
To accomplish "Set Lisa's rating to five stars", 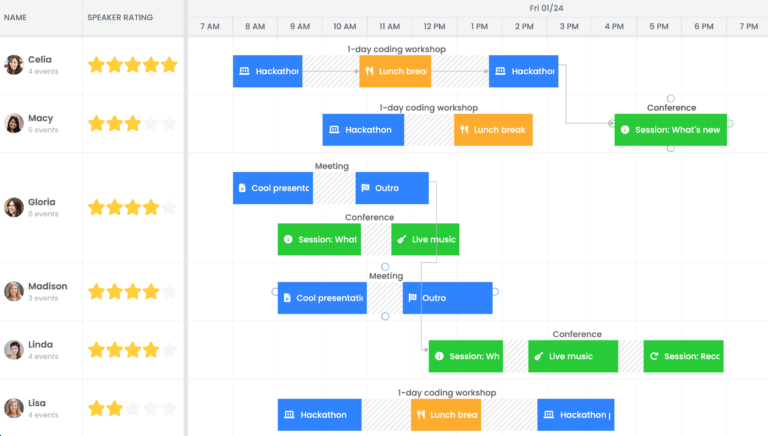I will point(169,408).
